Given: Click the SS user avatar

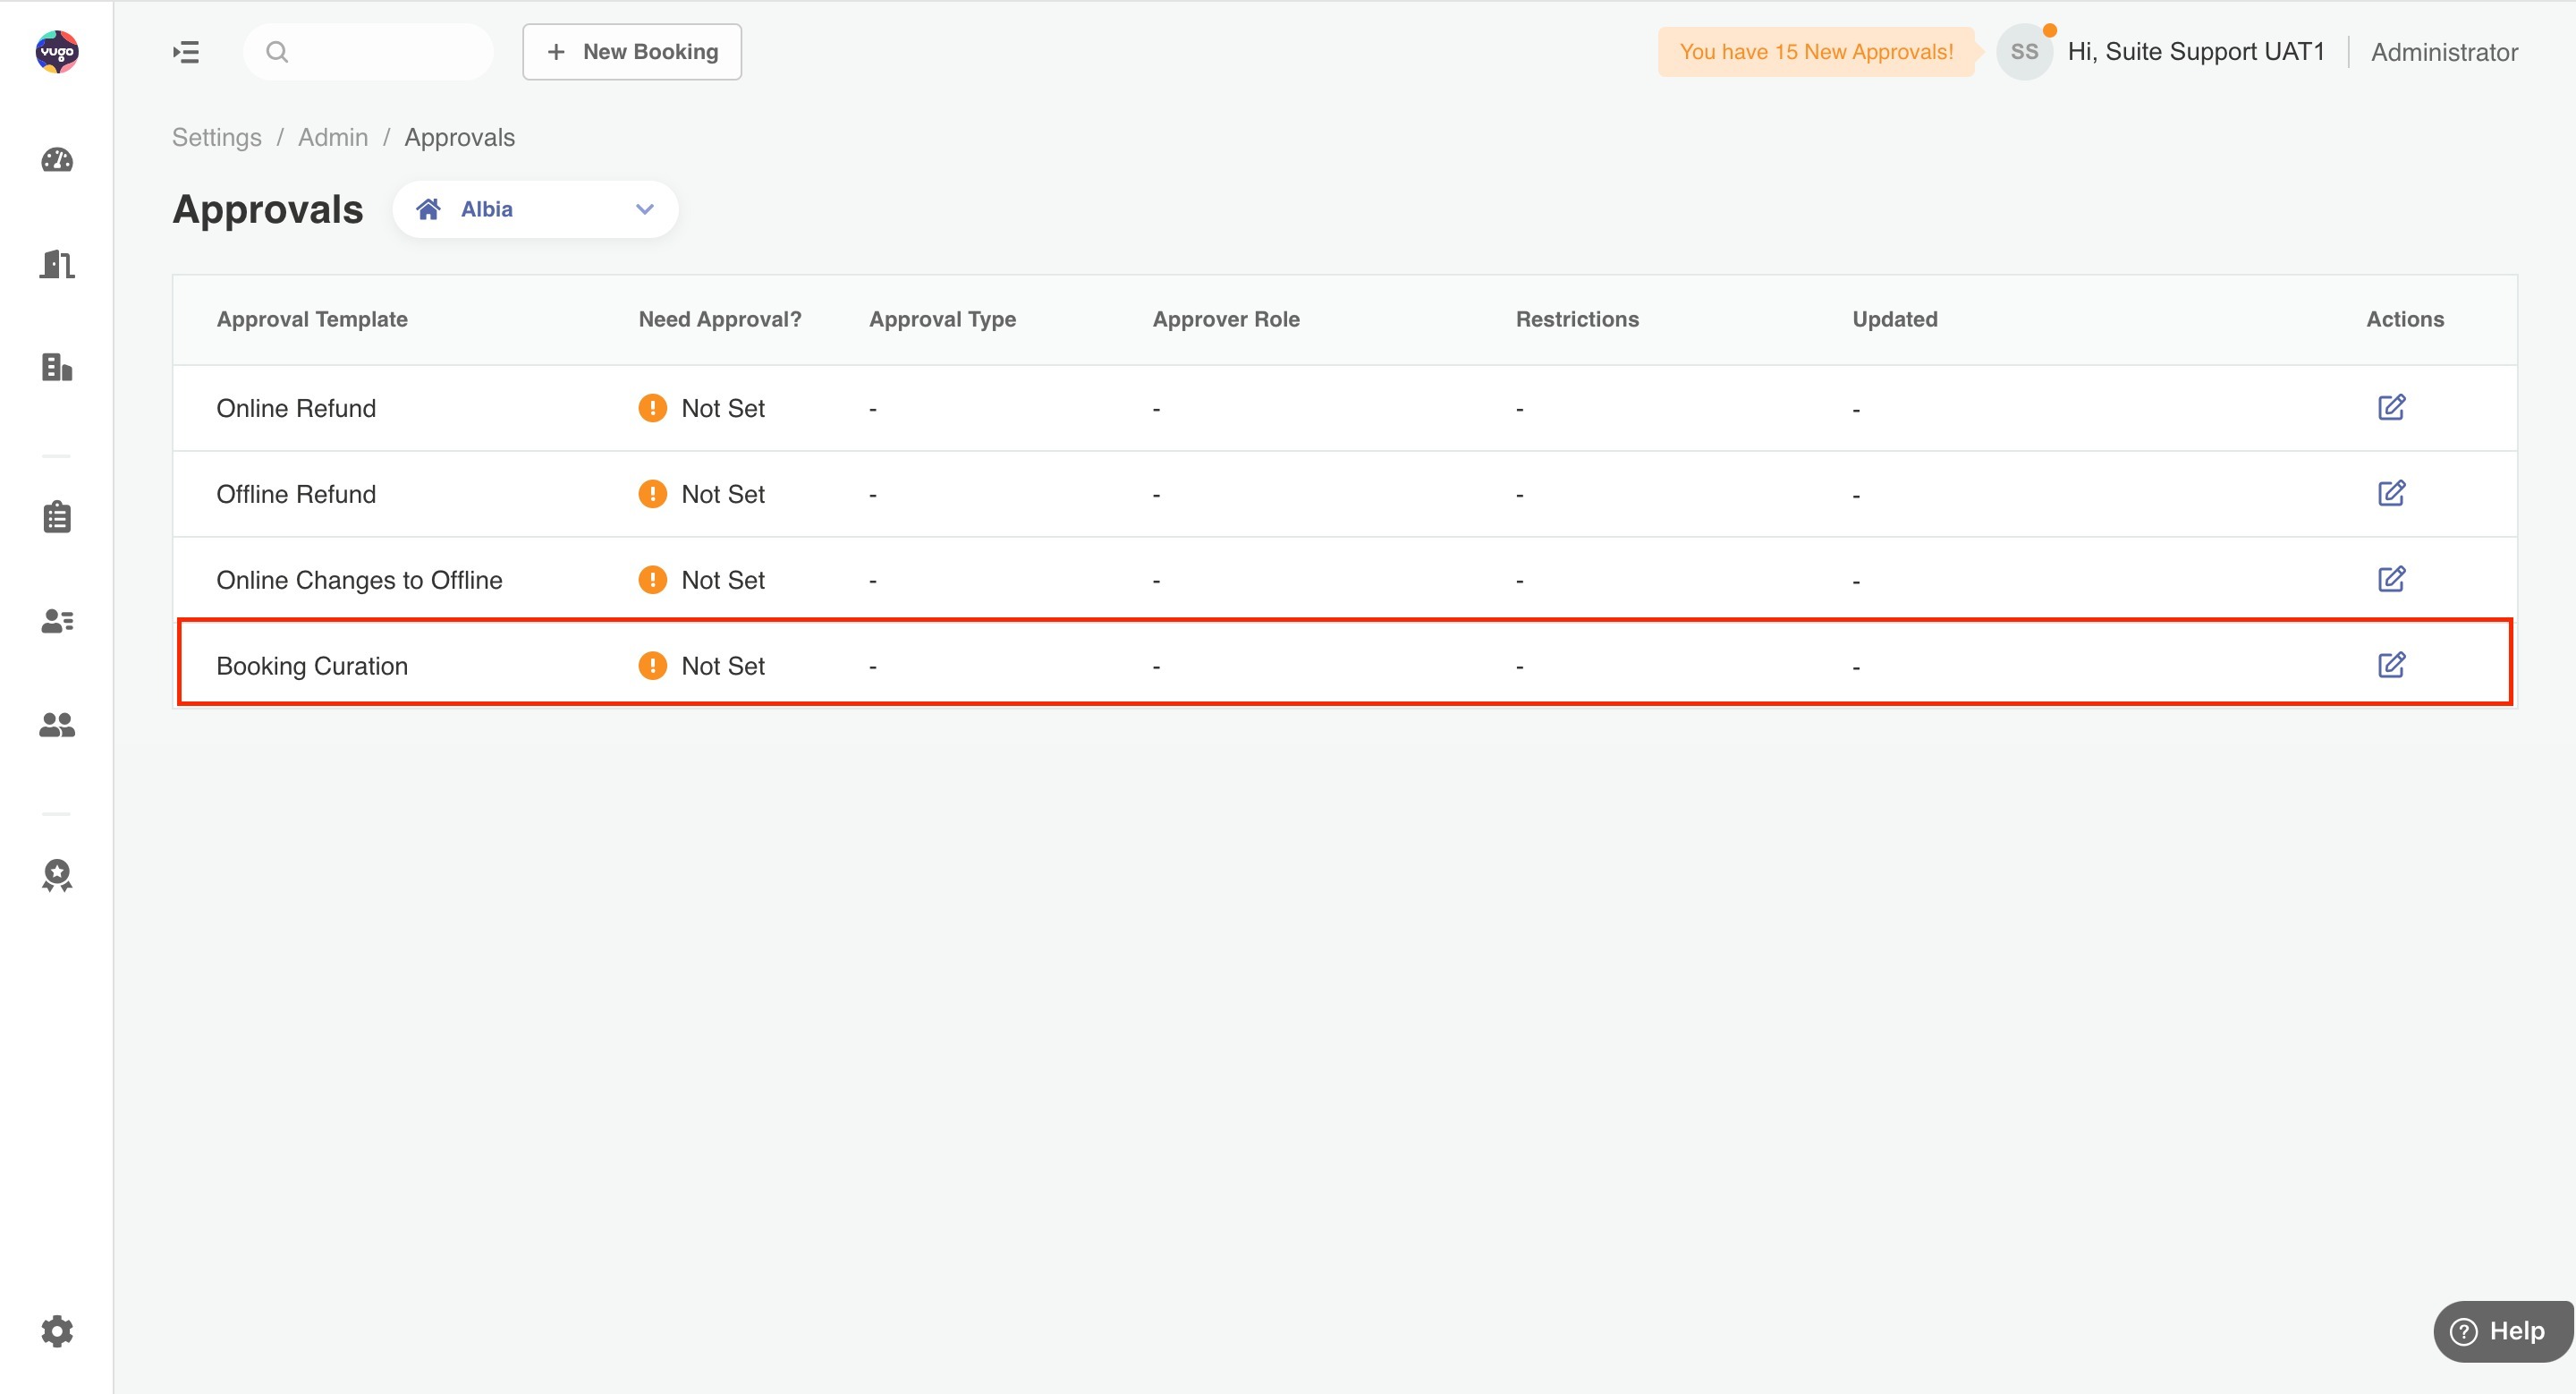Looking at the screenshot, I should click(x=2024, y=52).
